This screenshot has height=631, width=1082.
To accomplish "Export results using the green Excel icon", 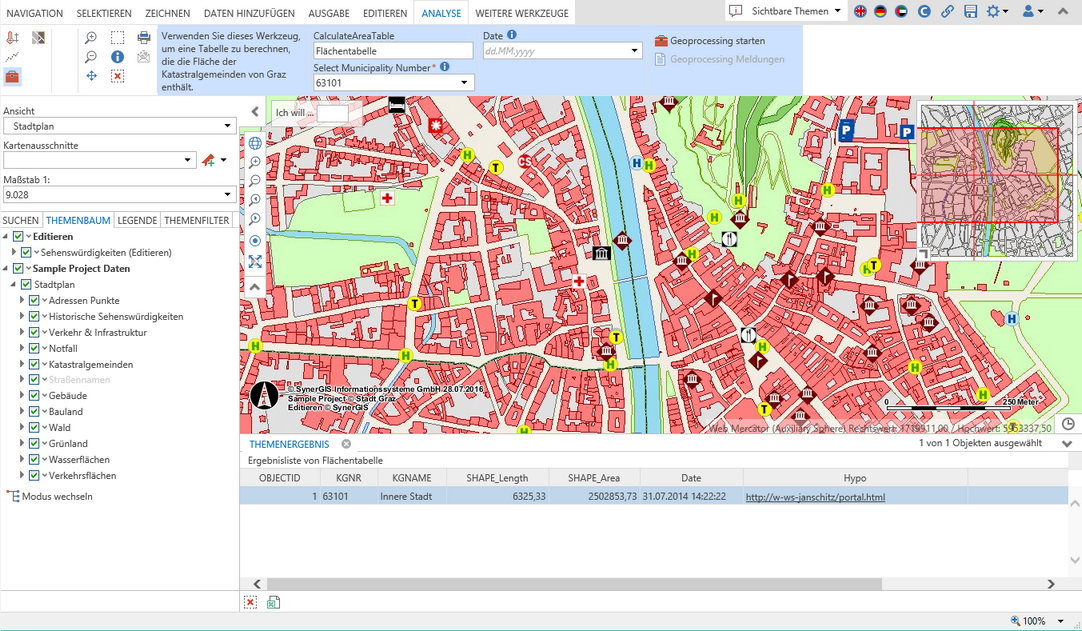I will pos(273,602).
